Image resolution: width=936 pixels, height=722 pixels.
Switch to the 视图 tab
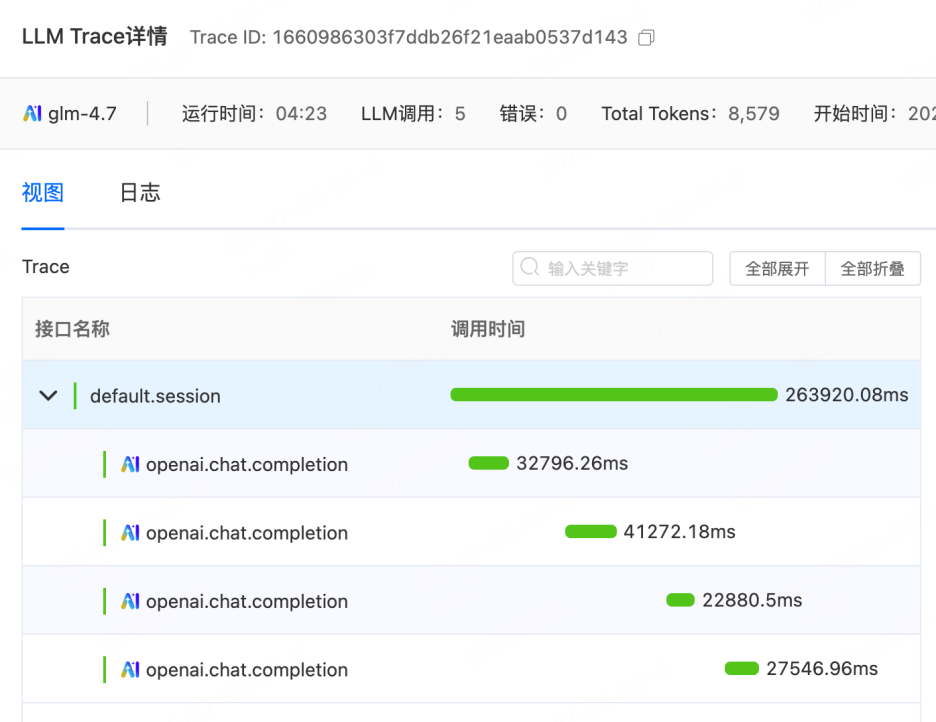pyautogui.click(x=42, y=193)
